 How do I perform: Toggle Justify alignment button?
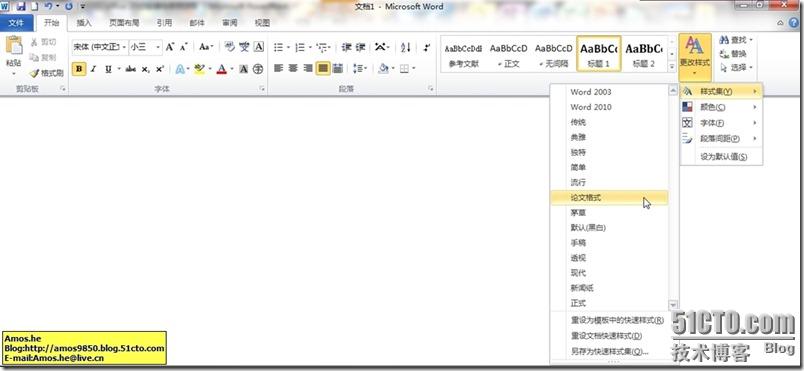[x=323, y=68]
